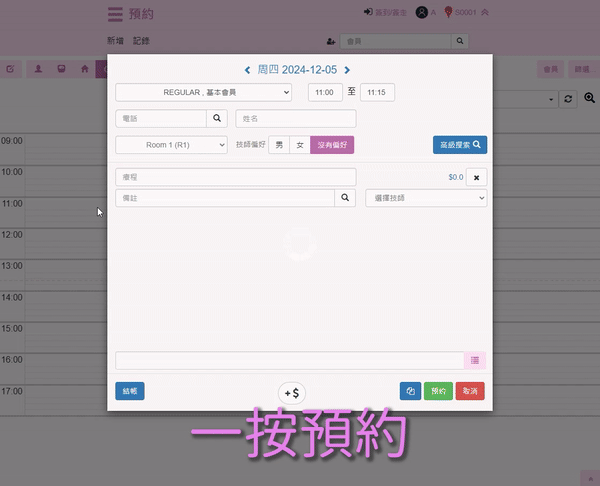Refresh the calendar schedule
This screenshot has width=600, height=486.
[x=568, y=99]
